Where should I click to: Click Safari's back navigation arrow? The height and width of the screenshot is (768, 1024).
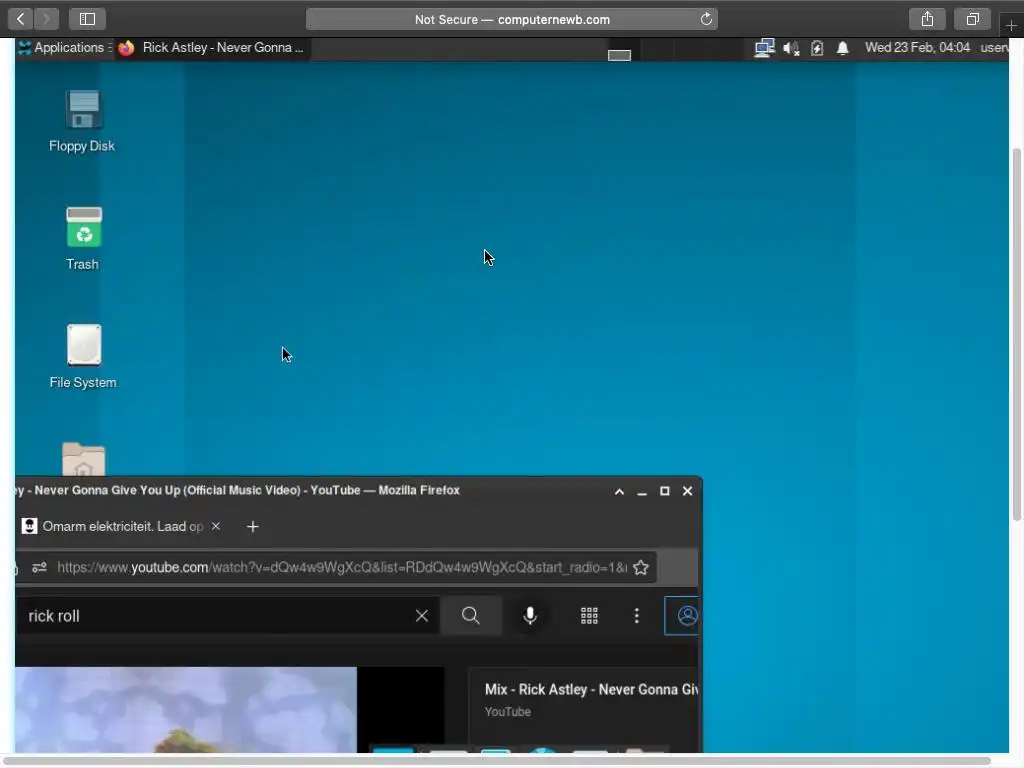(21, 19)
